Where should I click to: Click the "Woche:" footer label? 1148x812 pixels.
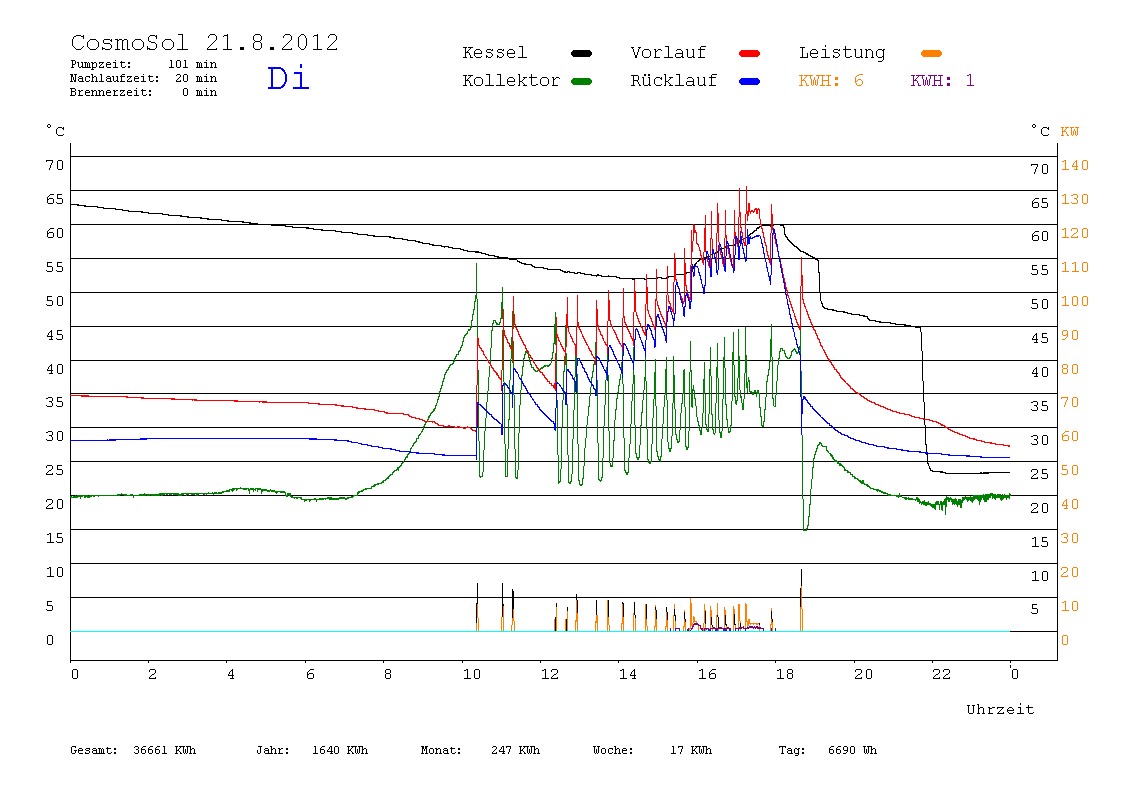pyautogui.click(x=613, y=750)
